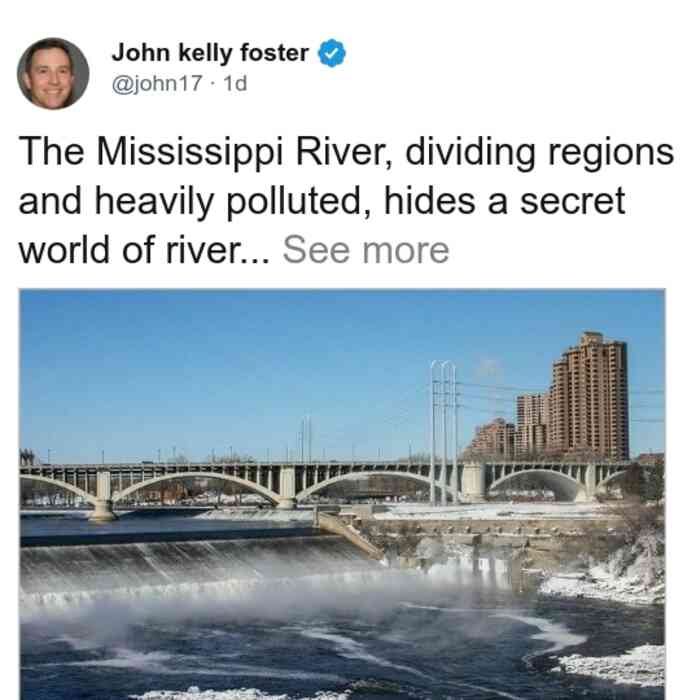Image resolution: width=700 pixels, height=700 pixels.
Task: Select the Mississippi River tweet text
Action: [346, 200]
